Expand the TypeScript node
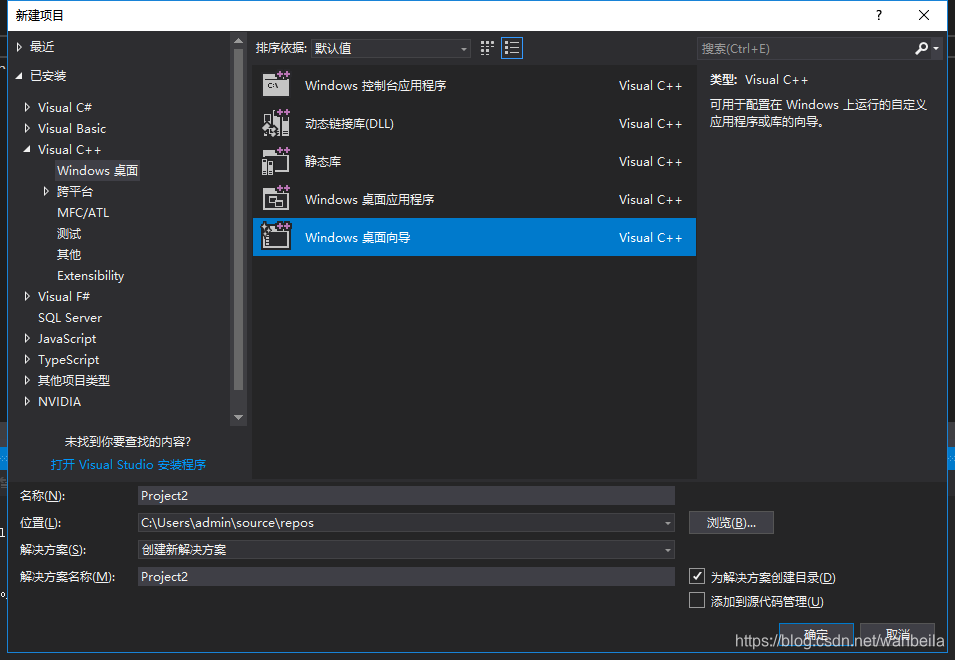This screenshot has height=660, width=955. 27,359
